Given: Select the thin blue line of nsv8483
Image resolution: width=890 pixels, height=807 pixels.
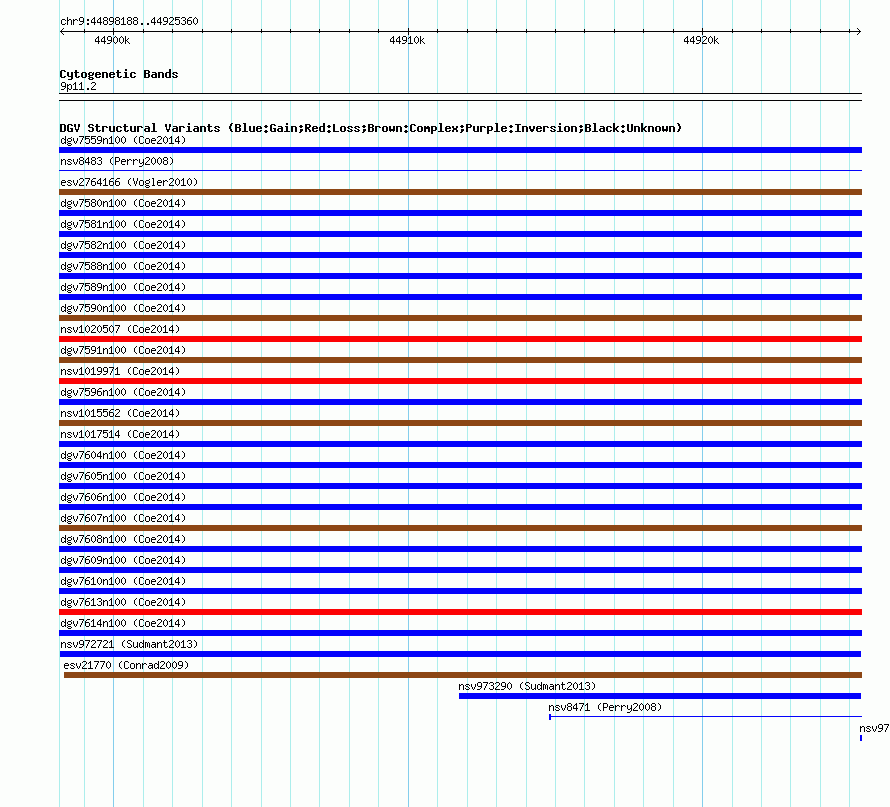Looking at the screenshot, I should [460, 170].
